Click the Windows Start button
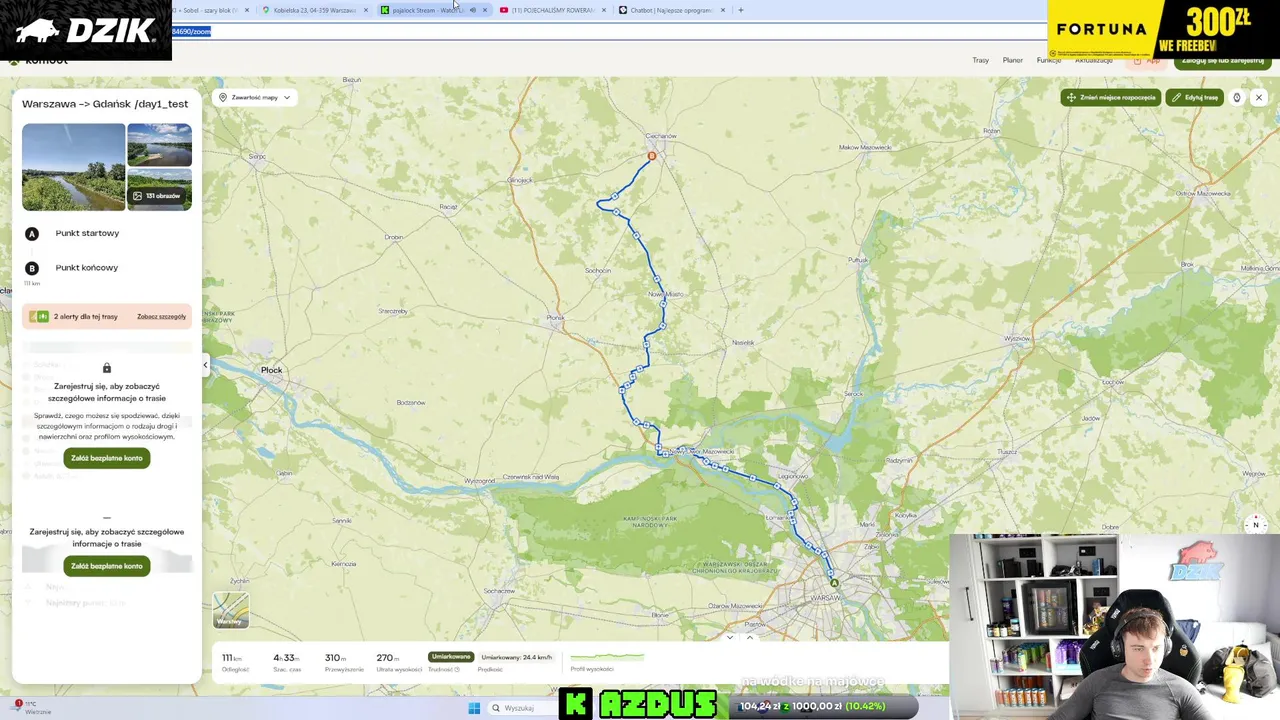 (474, 708)
